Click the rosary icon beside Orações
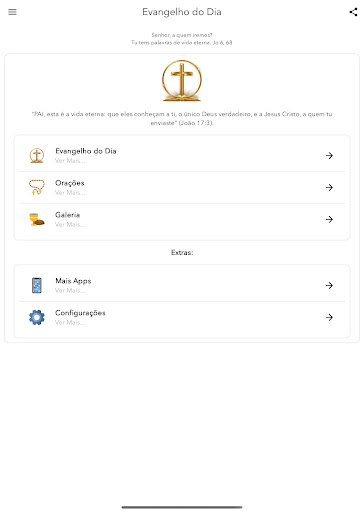The height and width of the screenshot is (512, 364). pyautogui.click(x=37, y=187)
